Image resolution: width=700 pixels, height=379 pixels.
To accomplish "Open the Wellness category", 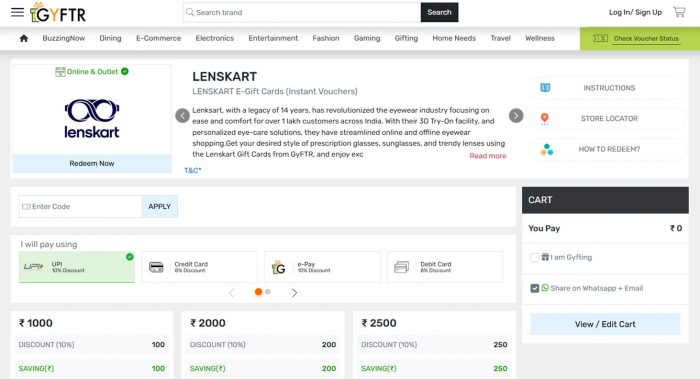I will pyautogui.click(x=540, y=38).
